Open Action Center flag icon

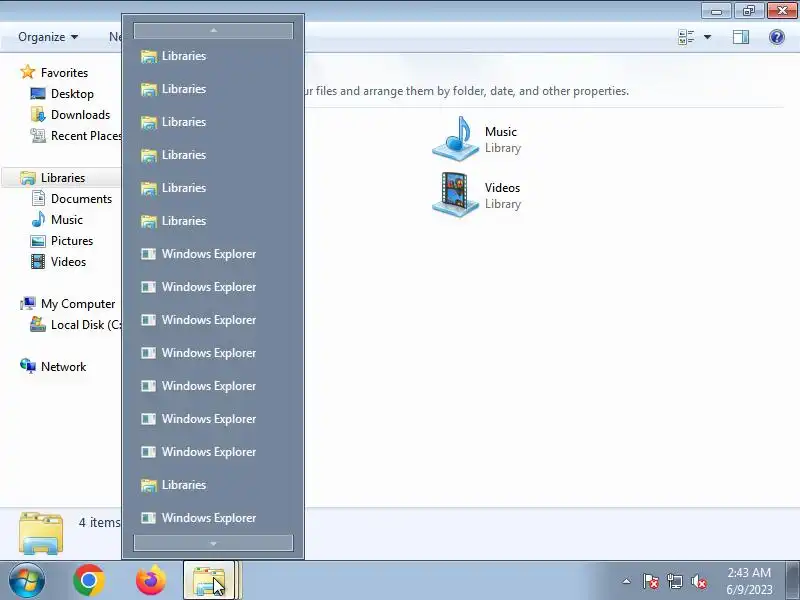coord(651,581)
